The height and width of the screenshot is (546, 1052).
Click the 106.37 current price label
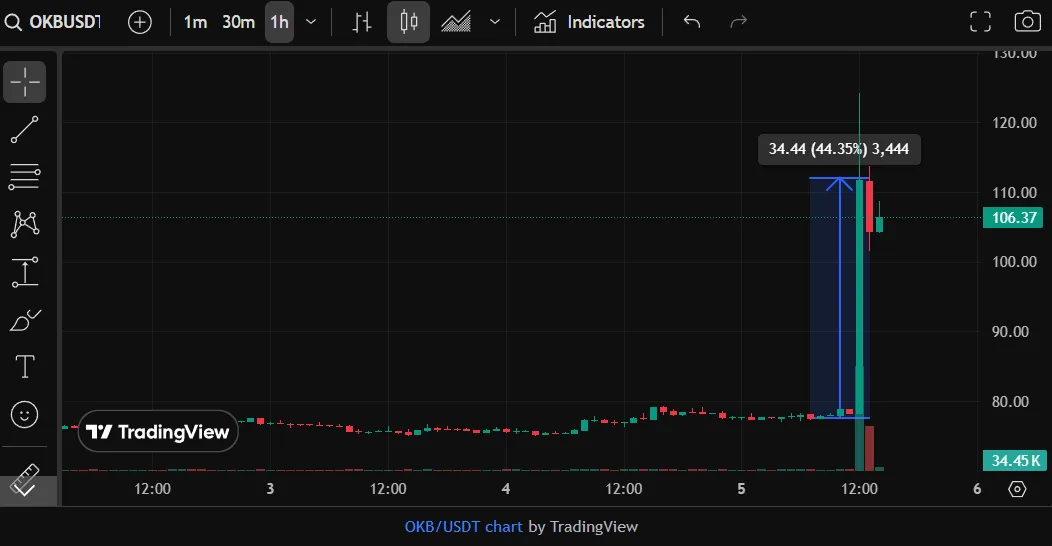[x=1013, y=217]
